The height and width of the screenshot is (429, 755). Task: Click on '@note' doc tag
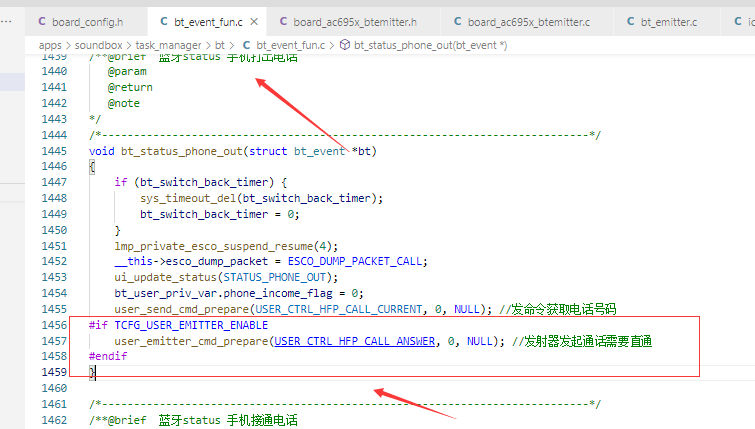124,104
